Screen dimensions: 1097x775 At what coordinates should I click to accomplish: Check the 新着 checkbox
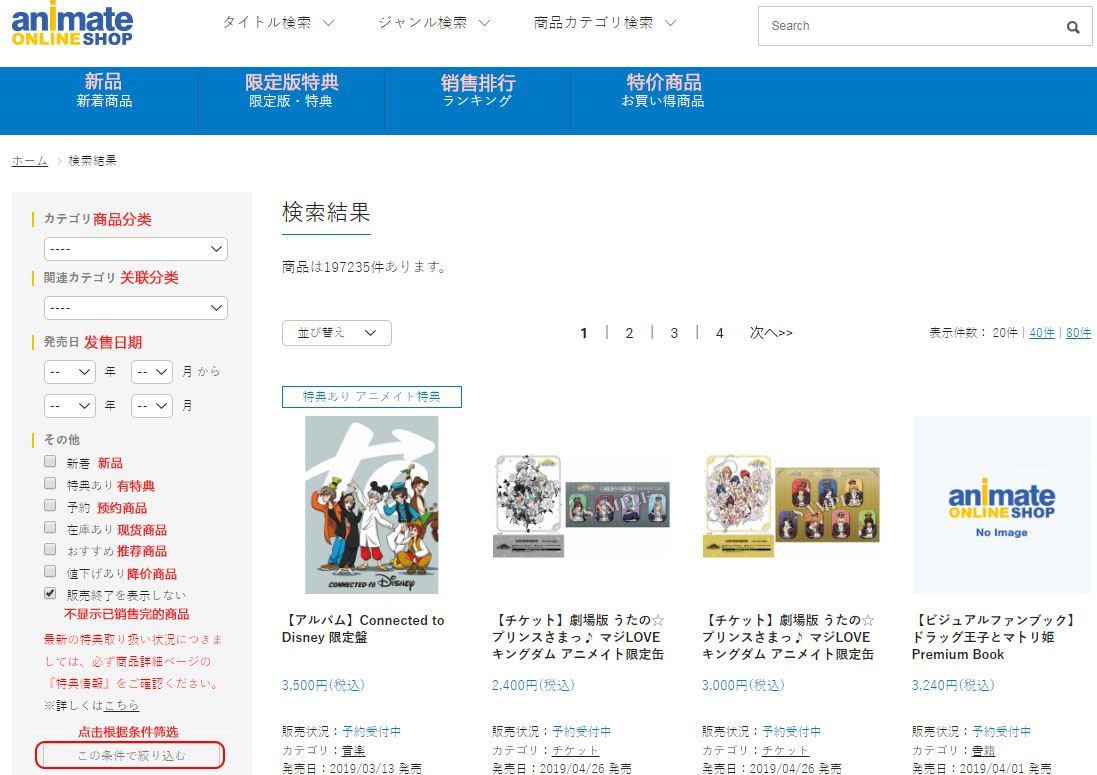(x=50, y=462)
